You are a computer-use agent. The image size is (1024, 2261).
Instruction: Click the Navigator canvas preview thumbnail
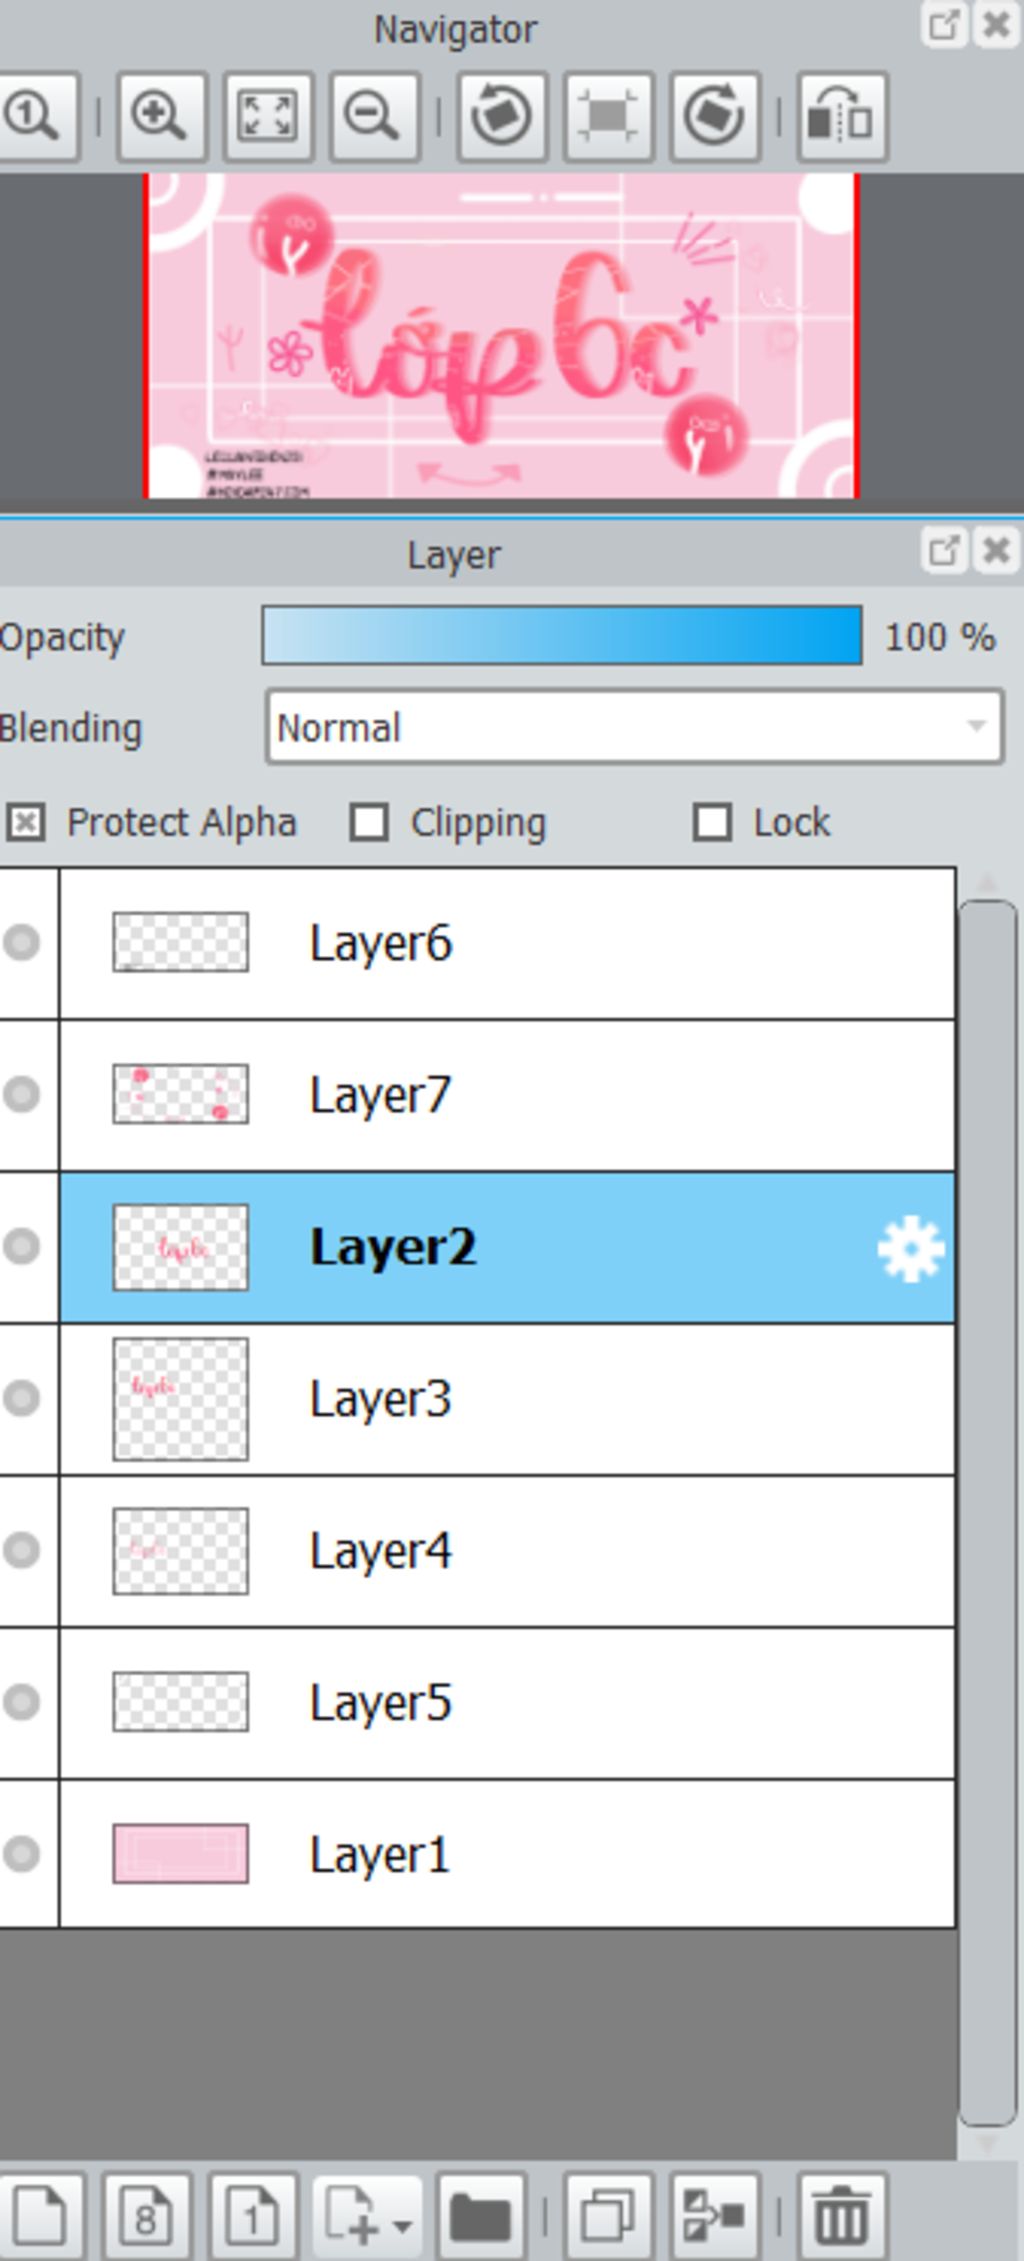[502, 336]
